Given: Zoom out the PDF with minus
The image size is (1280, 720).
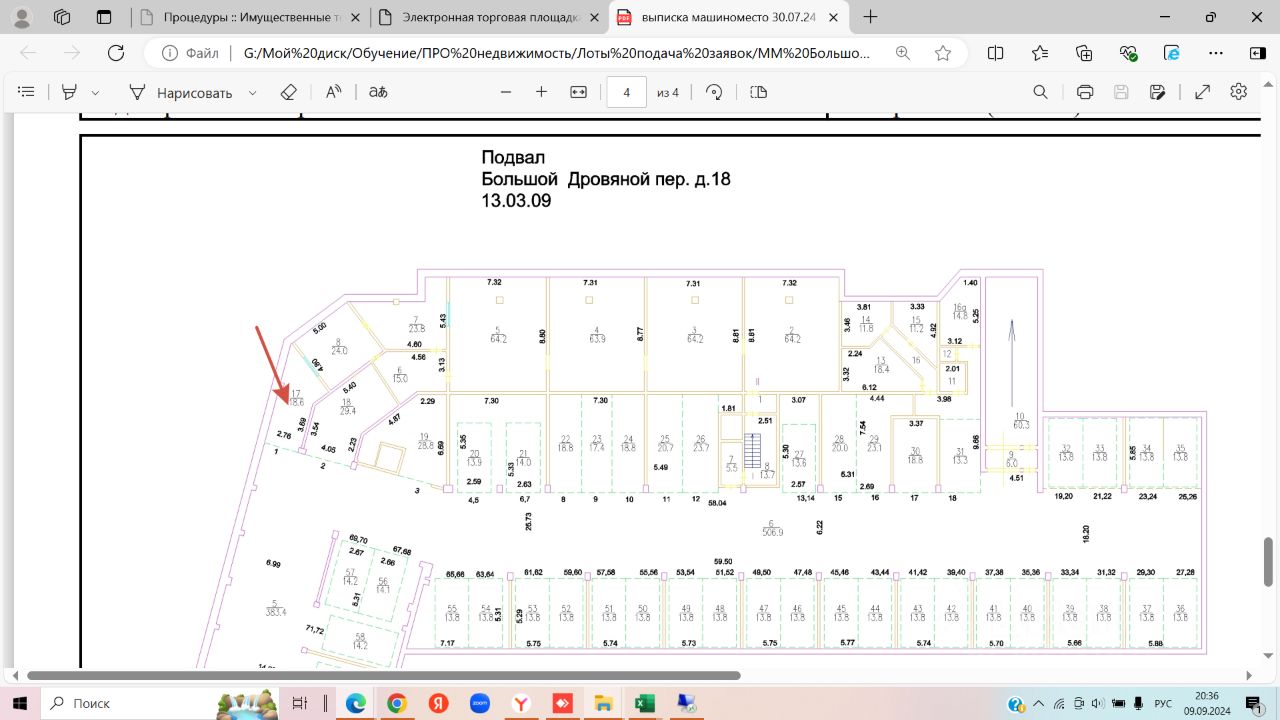Looking at the screenshot, I should click(506, 92).
